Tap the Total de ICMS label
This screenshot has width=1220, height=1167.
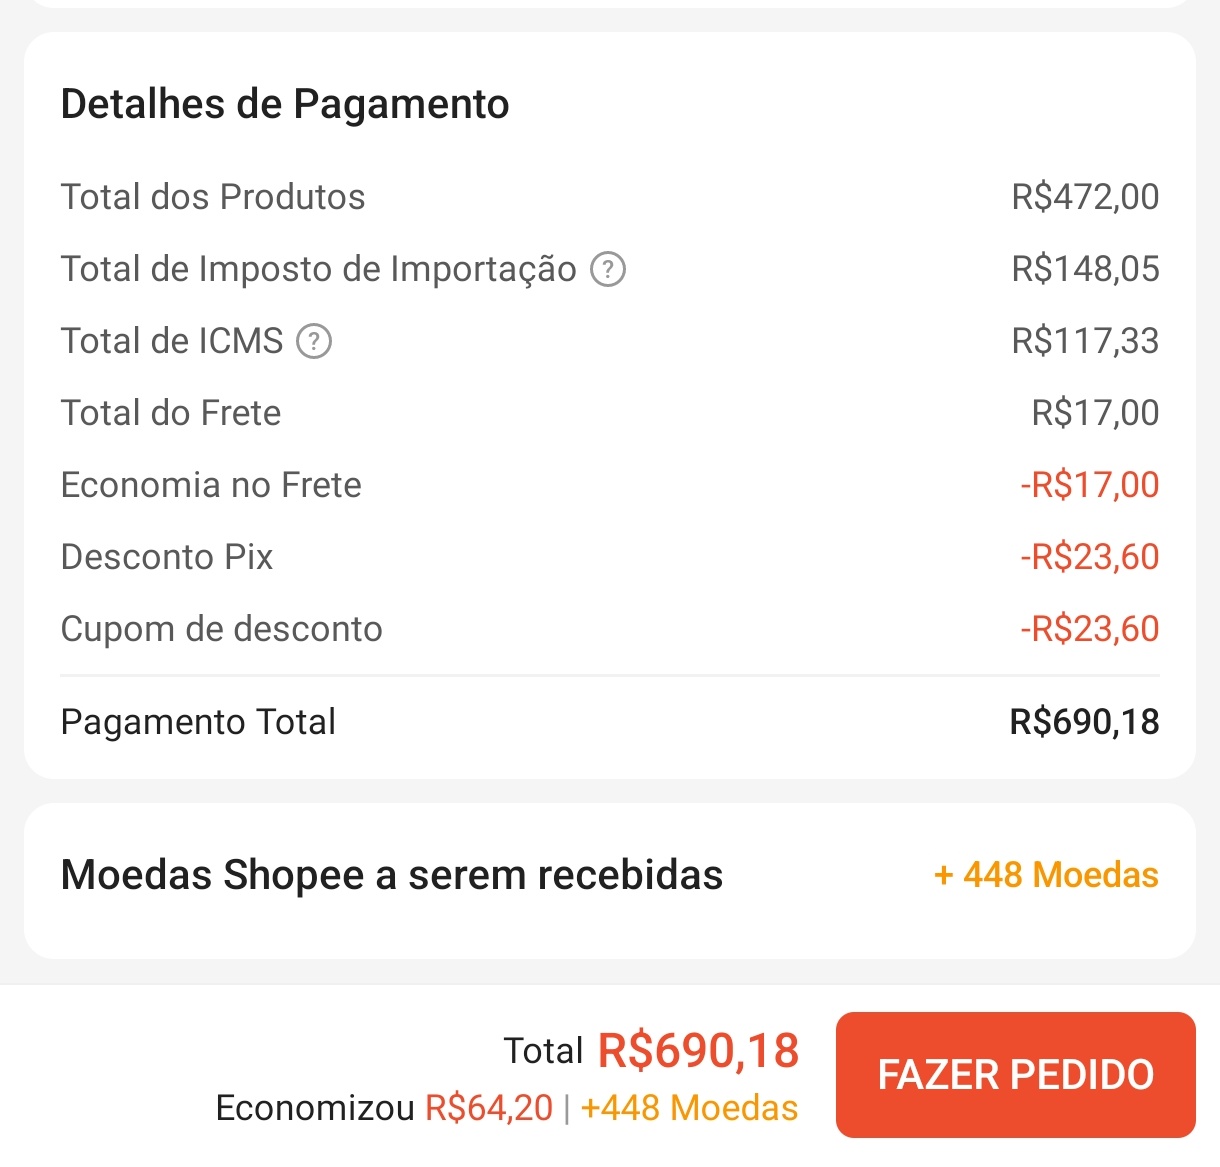coord(172,342)
